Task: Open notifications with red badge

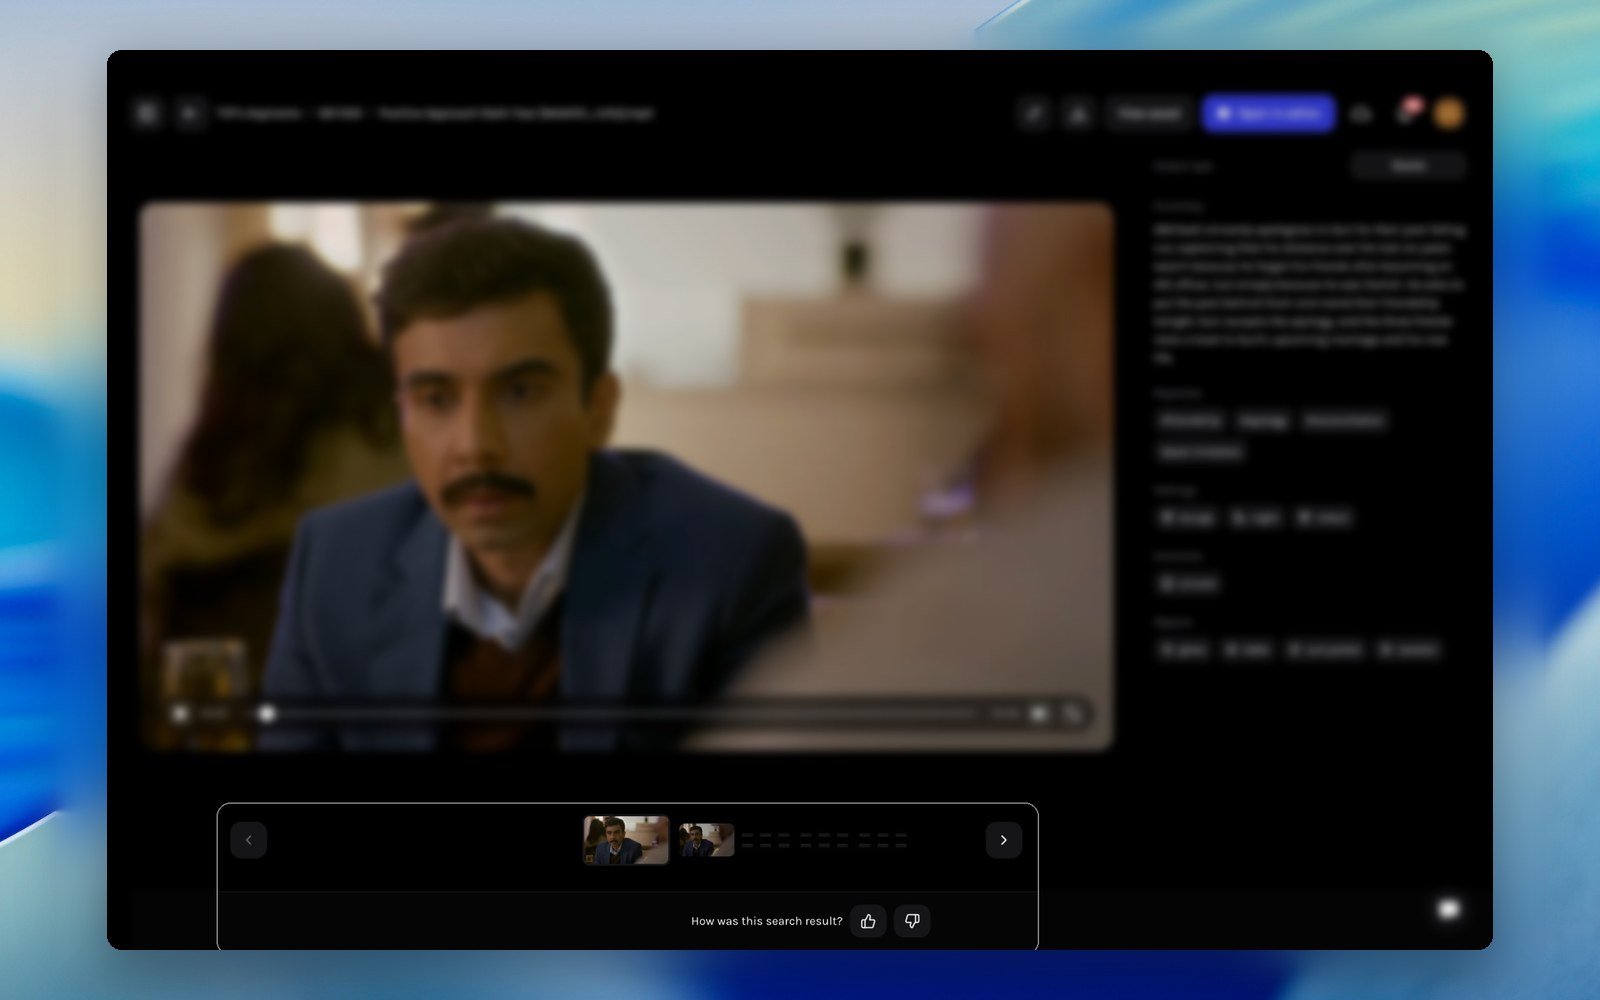Action: (x=1408, y=111)
